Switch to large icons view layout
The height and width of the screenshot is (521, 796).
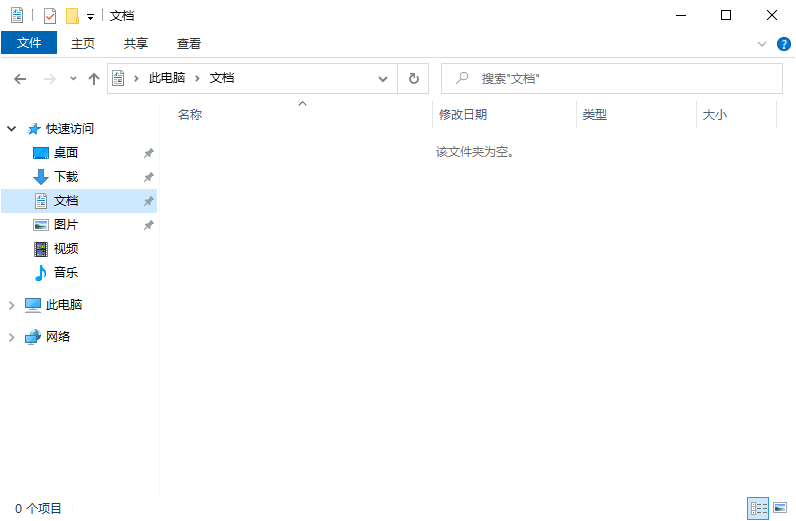[x=780, y=509]
